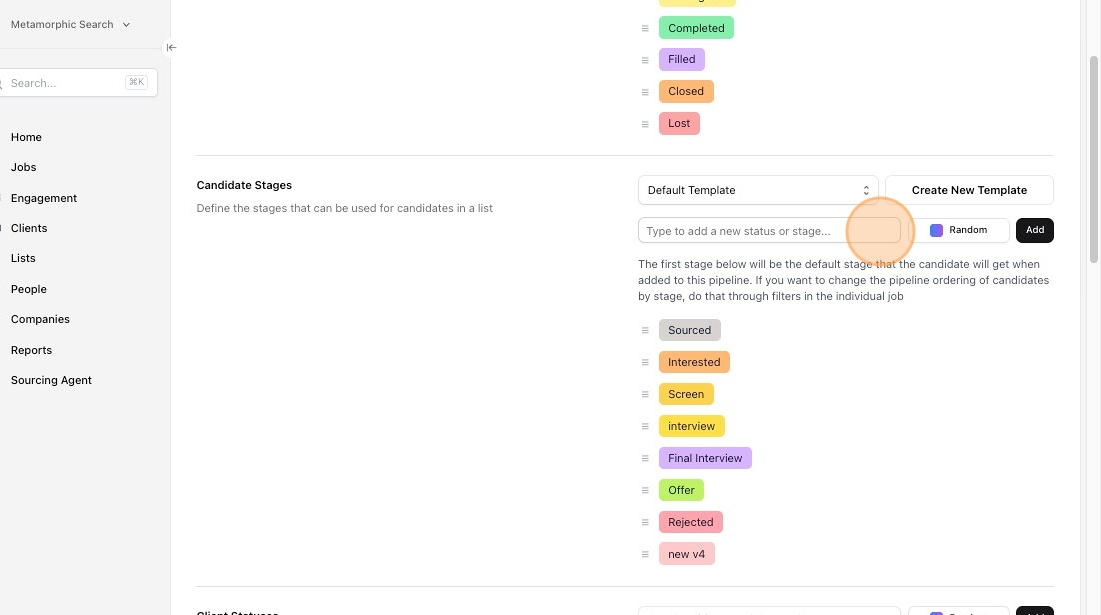Click drag handle next to Offer stage
Screen dimensions: 1101x615
pos(645,490)
